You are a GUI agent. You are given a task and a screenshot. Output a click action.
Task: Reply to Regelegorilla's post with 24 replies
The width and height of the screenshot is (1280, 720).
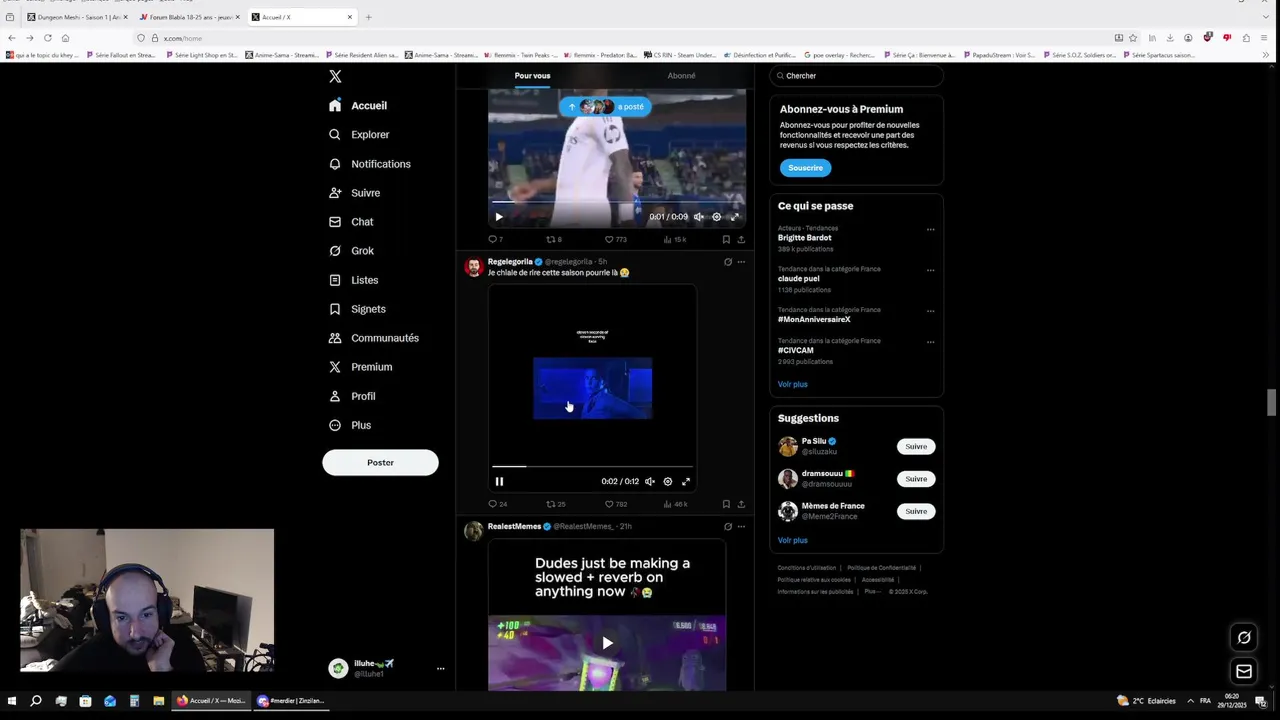(497, 504)
